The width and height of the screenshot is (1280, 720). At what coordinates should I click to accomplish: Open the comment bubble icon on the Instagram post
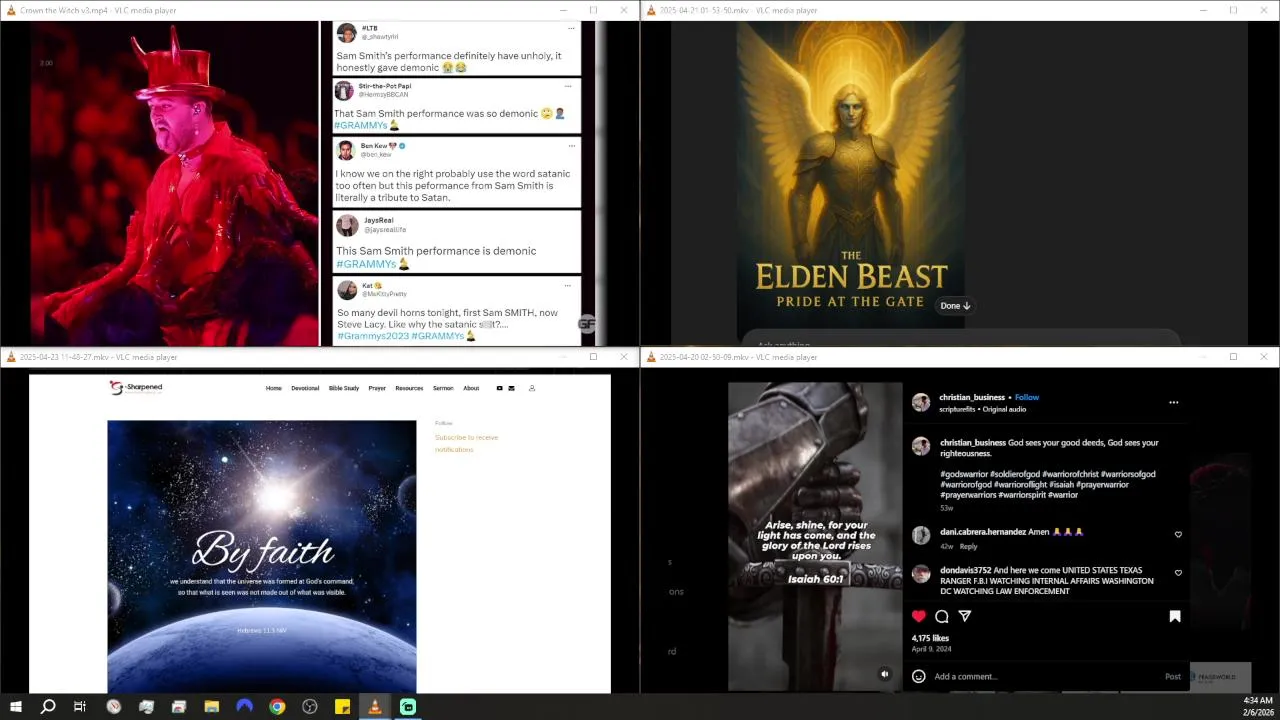pyautogui.click(x=941, y=616)
